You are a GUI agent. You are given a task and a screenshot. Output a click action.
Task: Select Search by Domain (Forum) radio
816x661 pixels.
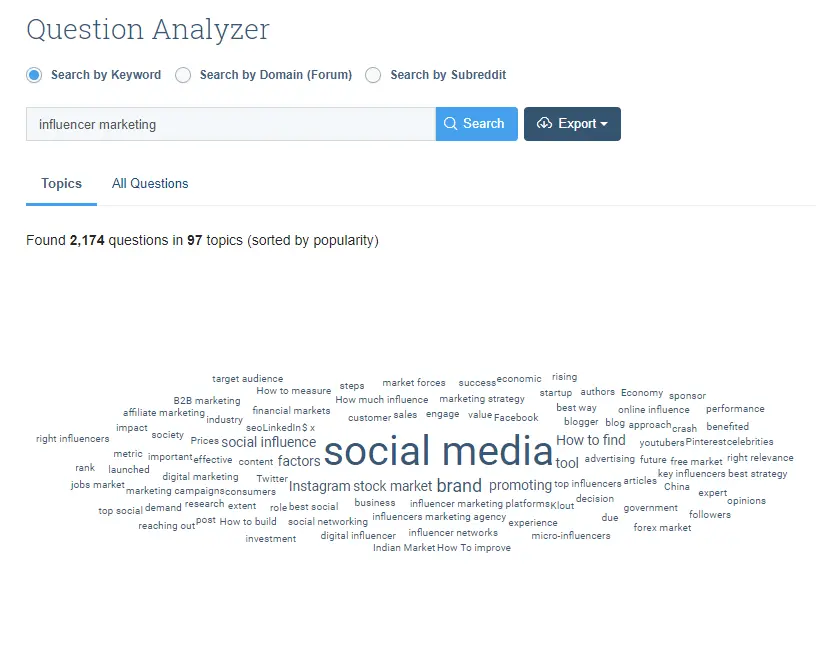(183, 75)
